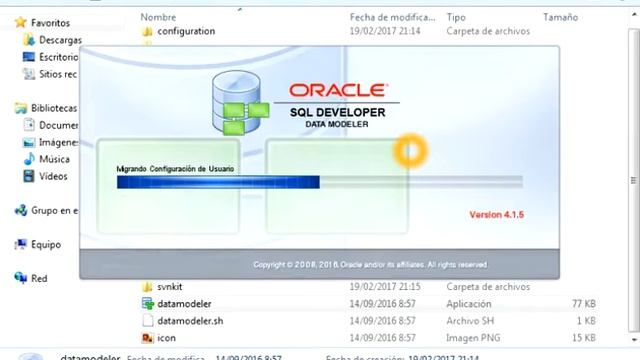This screenshot has height=360, width=640.
Task: Select Descargas in the navigation pane
Action: 60,40
